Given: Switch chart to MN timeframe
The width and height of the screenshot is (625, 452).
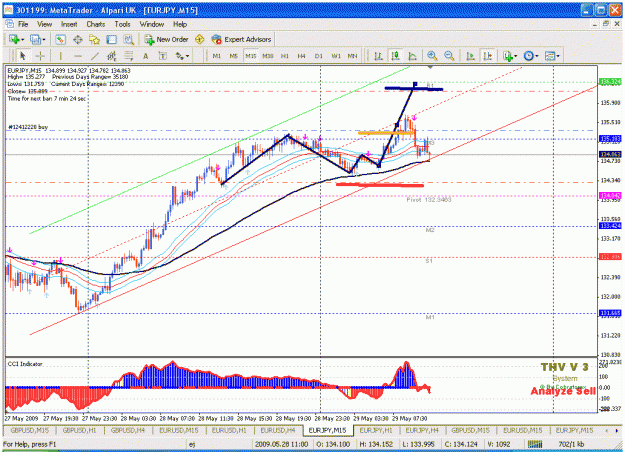Looking at the screenshot, I should tap(352, 56).
